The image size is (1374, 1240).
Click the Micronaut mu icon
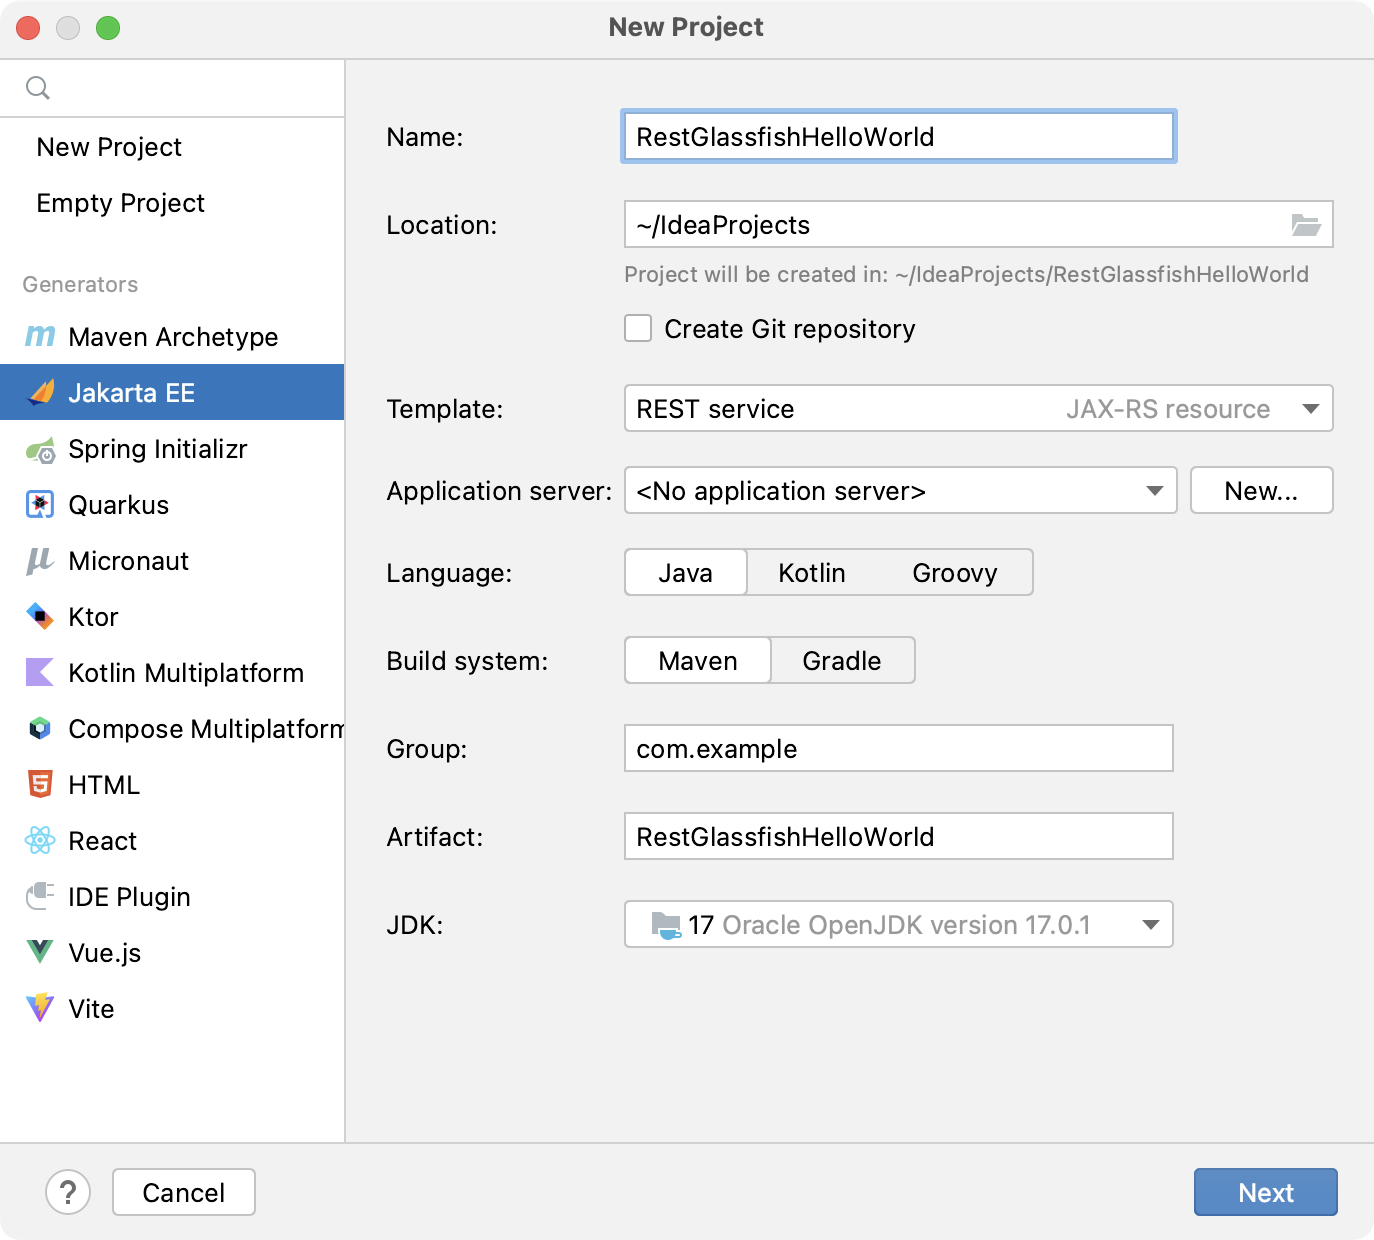coord(39,561)
